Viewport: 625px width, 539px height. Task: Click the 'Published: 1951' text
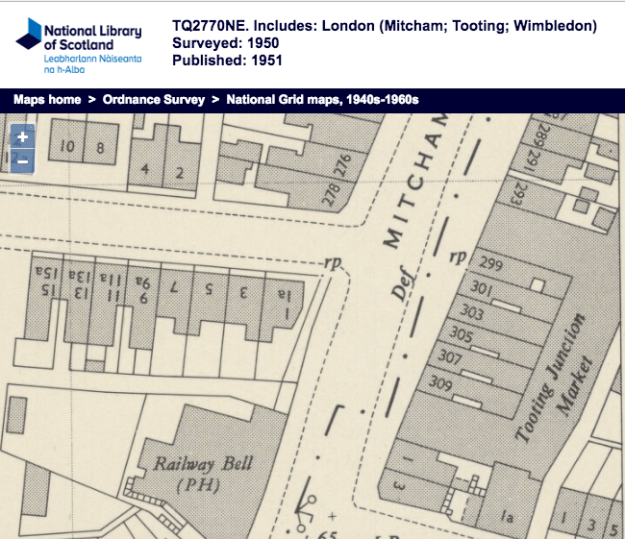pyautogui.click(x=228, y=60)
